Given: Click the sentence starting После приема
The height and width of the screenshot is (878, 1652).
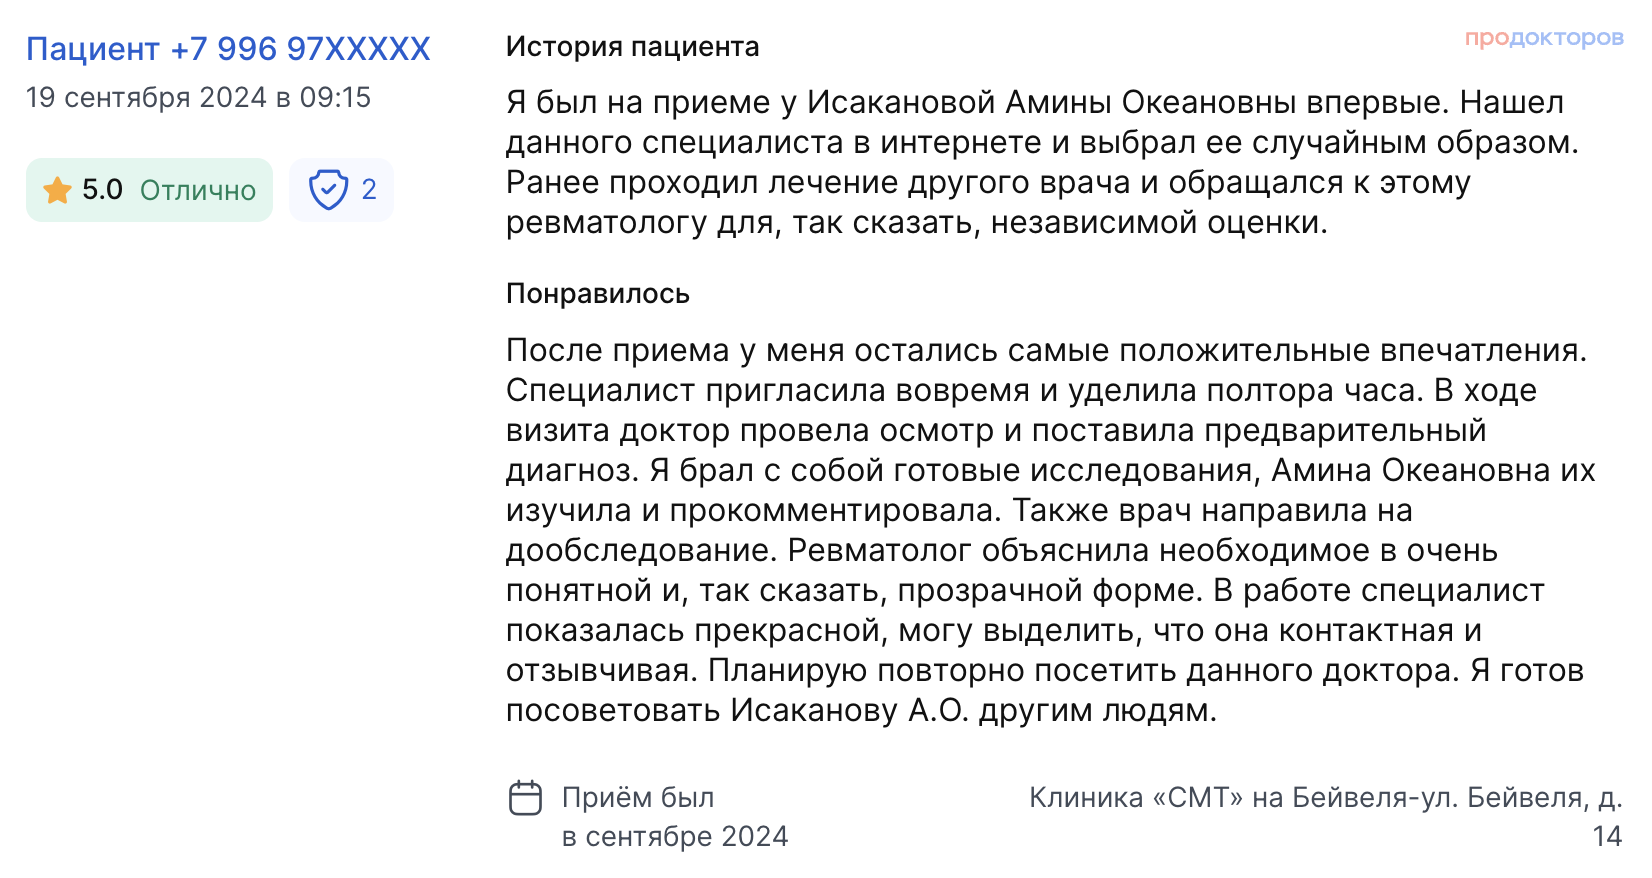Looking at the screenshot, I should pos(1046,351).
